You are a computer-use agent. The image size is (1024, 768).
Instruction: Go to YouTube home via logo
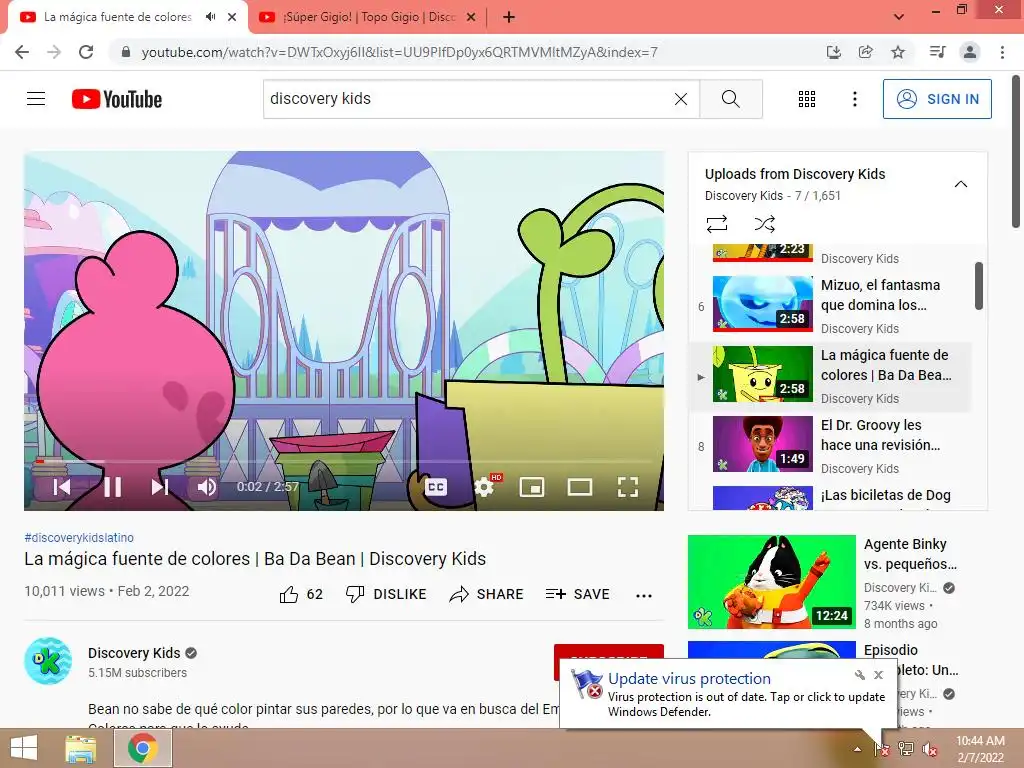[117, 99]
